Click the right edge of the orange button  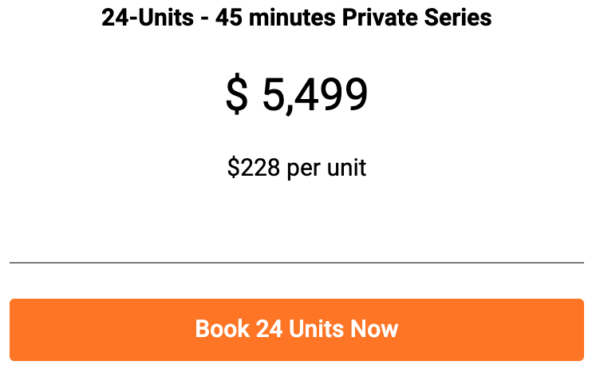(x=580, y=330)
